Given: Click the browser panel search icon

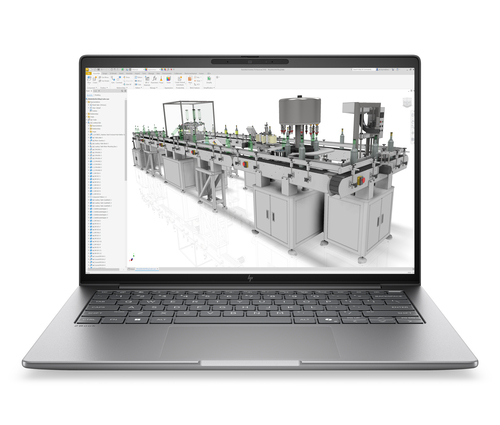Looking at the screenshot, I should point(122,91).
